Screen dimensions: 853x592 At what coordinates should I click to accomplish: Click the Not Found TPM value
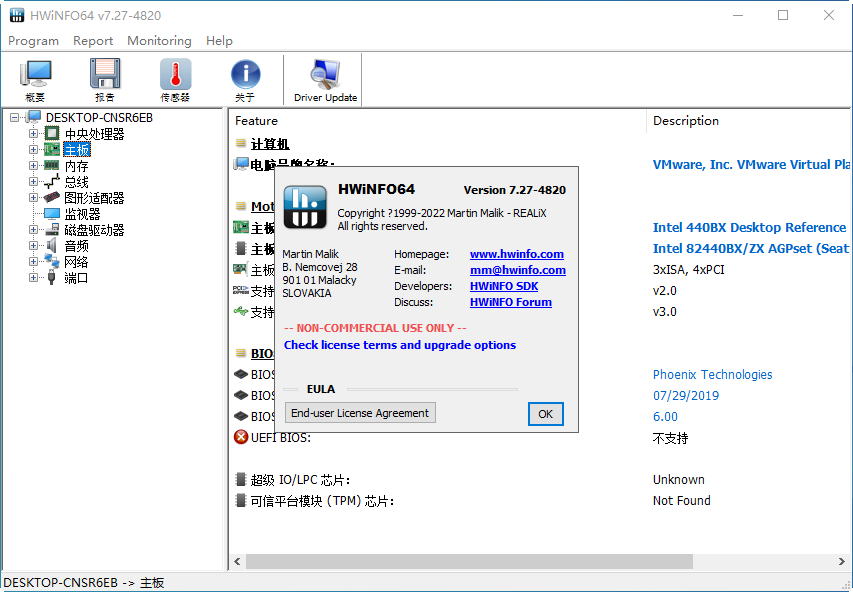682,501
